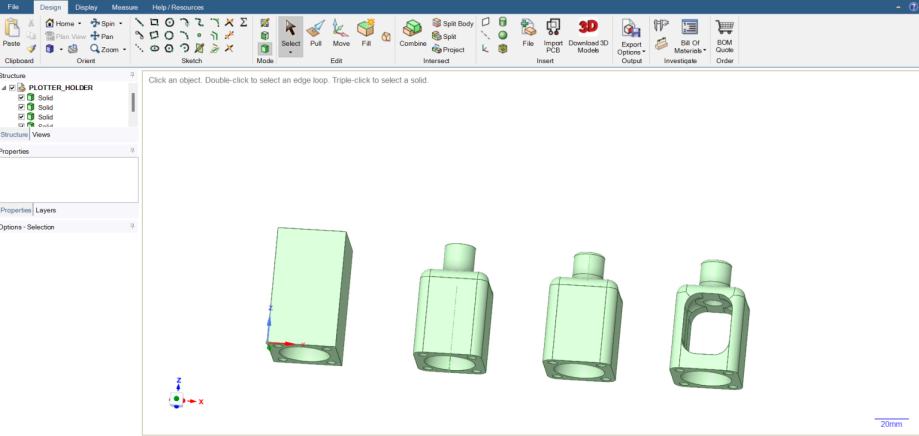Click Insert File icon

click(528, 33)
